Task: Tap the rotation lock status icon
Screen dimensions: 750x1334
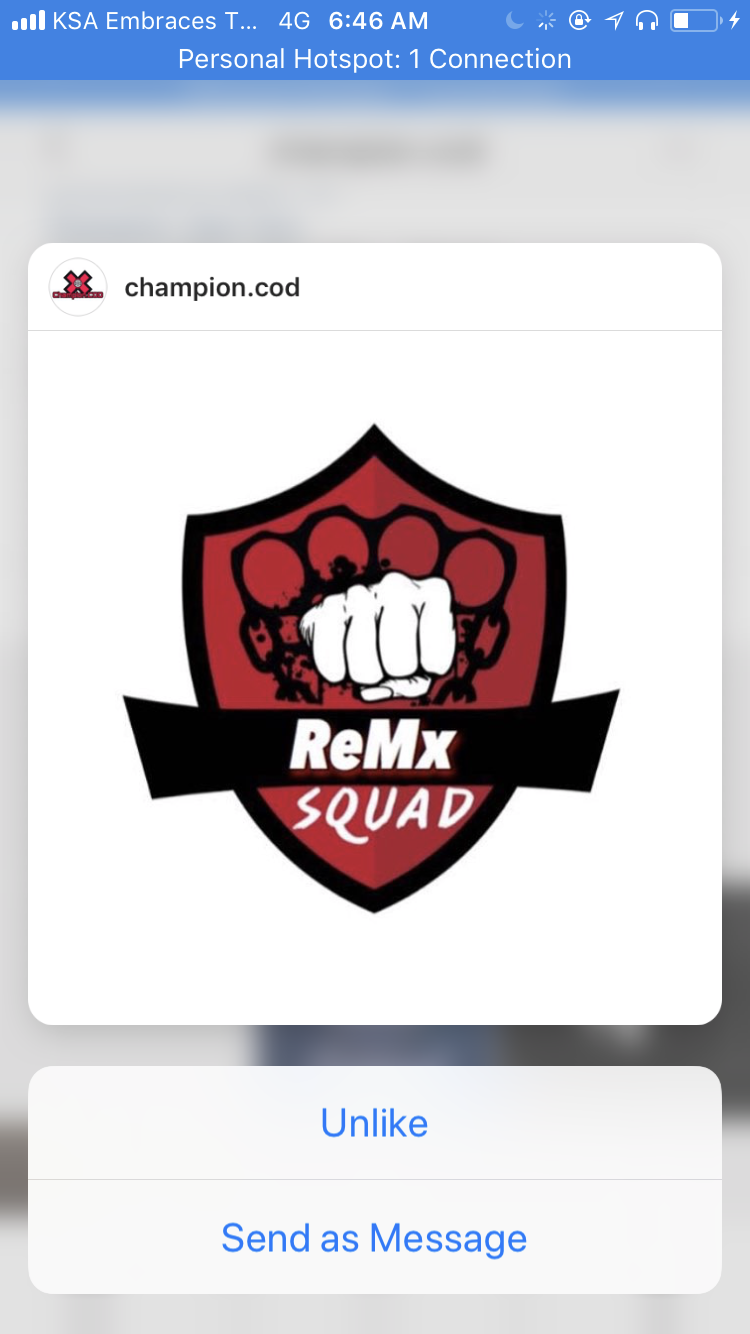Action: click(x=580, y=20)
